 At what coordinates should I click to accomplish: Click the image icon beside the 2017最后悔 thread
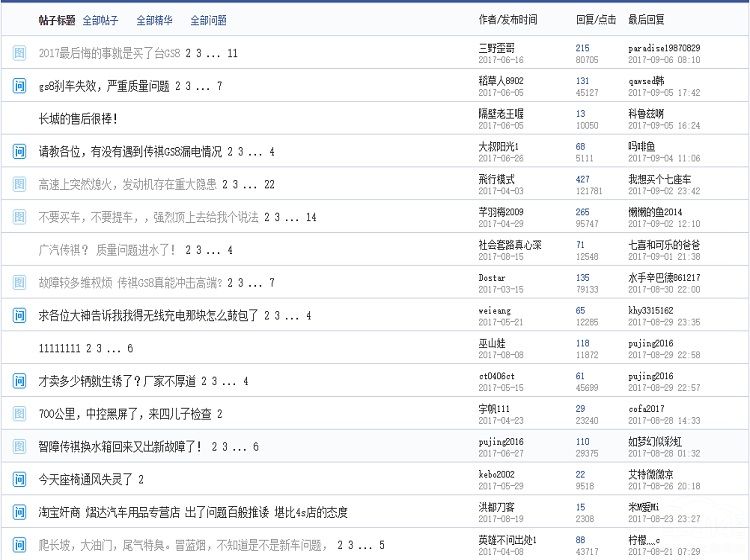[x=19, y=53]
